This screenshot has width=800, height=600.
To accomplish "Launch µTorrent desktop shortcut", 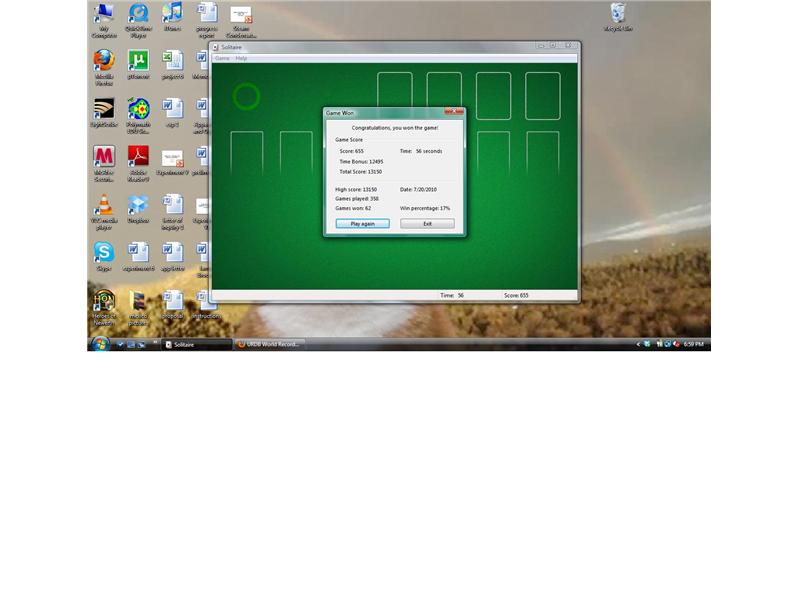I will point(138,64).
